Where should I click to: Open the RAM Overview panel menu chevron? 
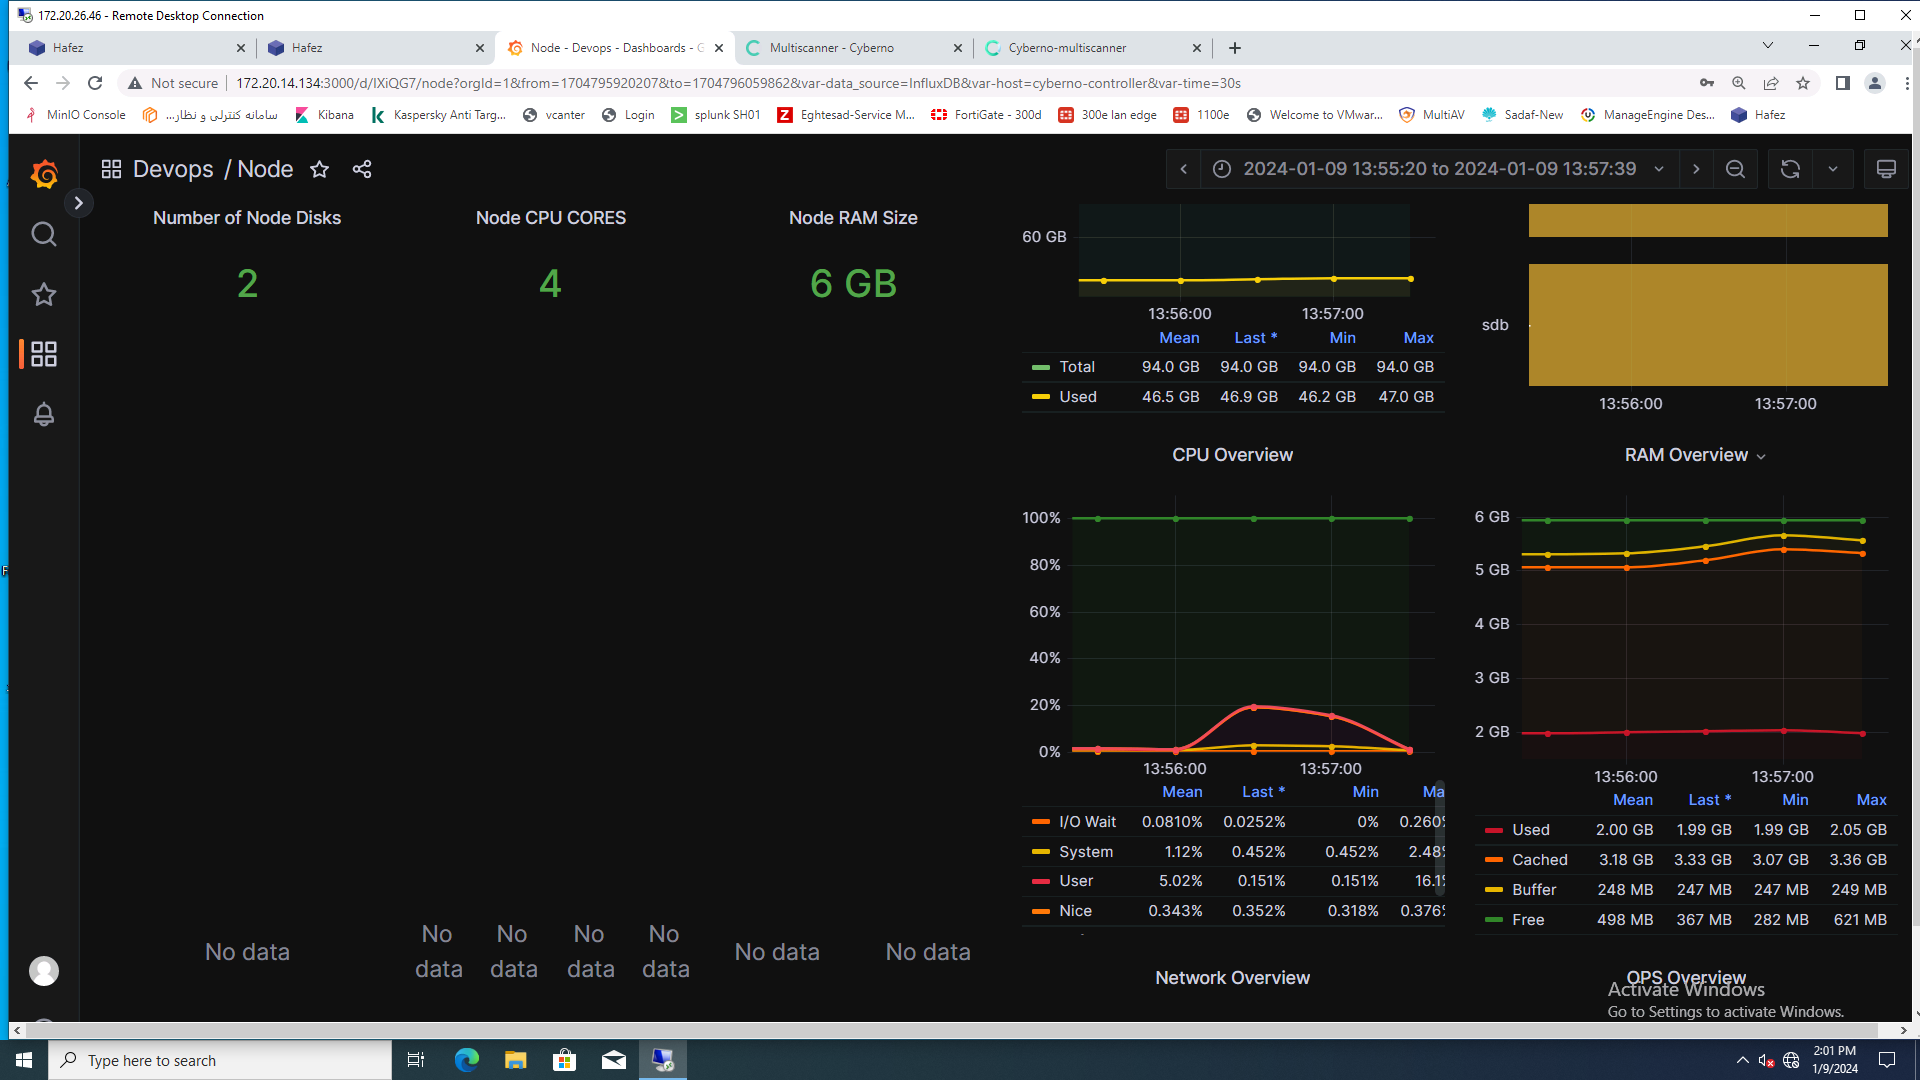[x=1761, y=456]
